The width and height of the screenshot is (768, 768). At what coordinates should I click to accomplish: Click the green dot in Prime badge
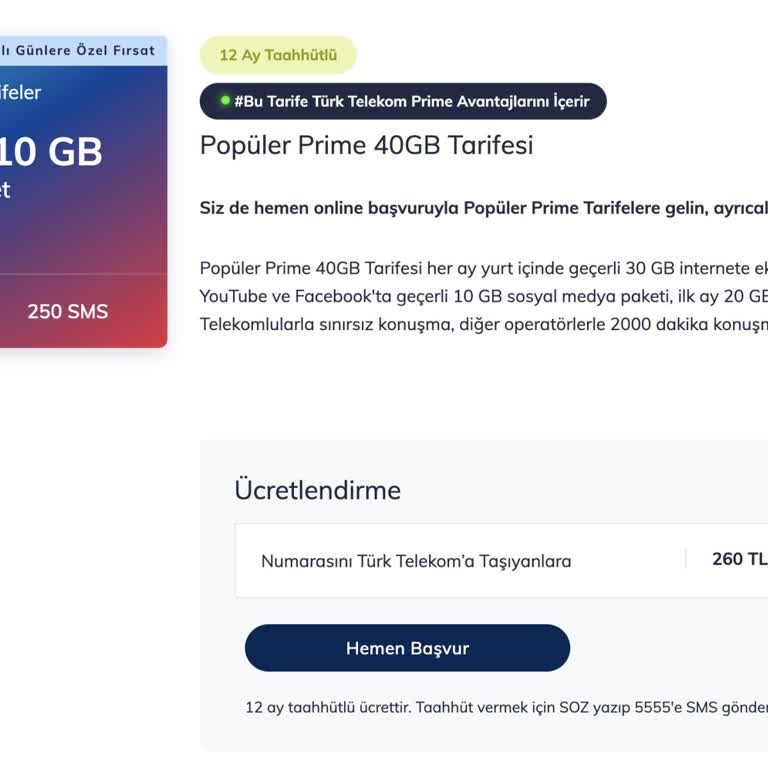(225, 101)
